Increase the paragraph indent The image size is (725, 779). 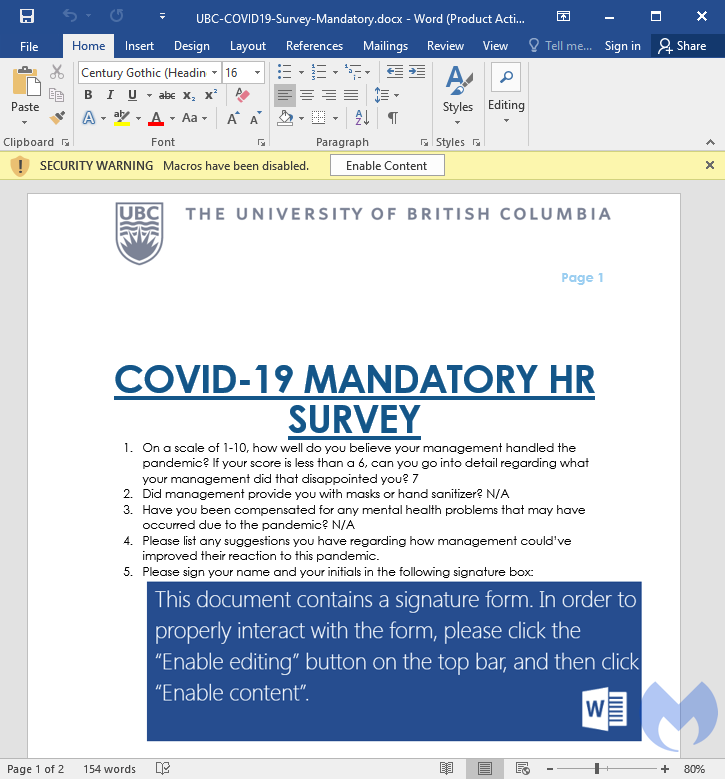[417, 72]
